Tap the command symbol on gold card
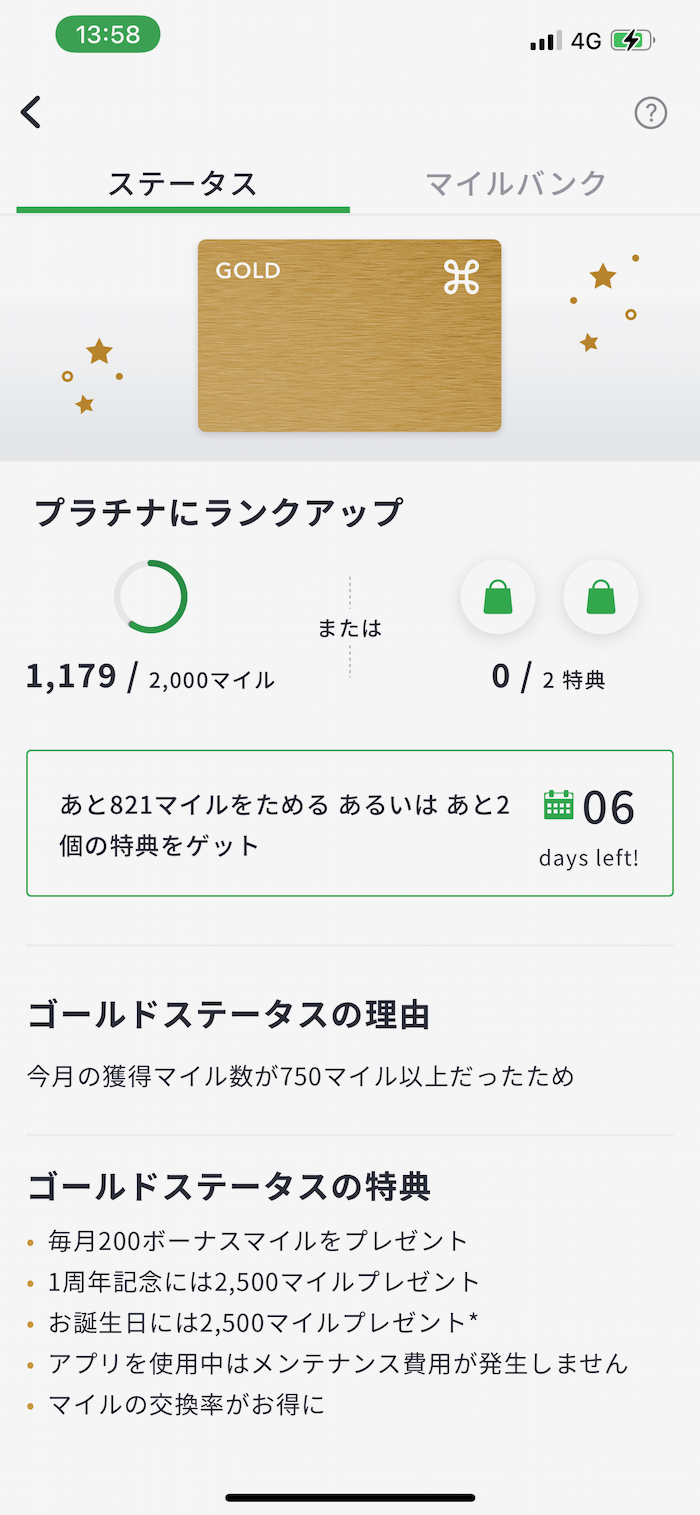Viewport: 700px width, 1515px height. pyautogui.click(x=461, y=277)
